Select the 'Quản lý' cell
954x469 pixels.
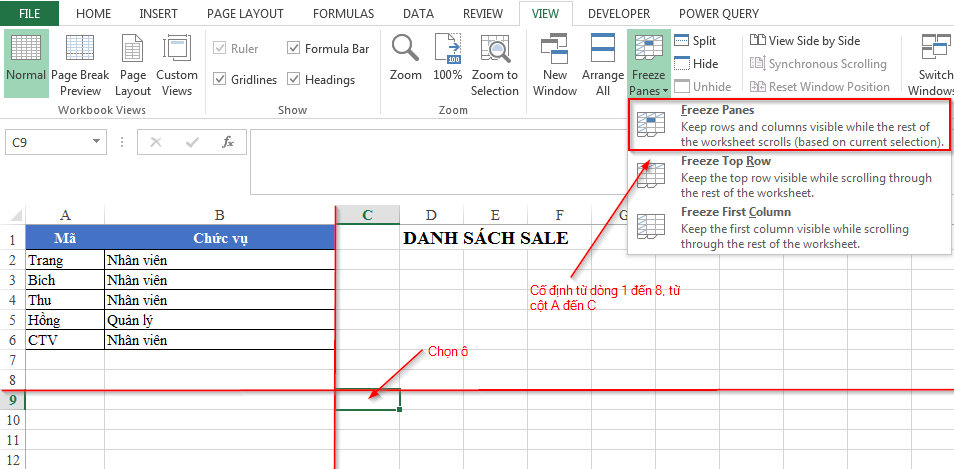pyautogui.click(x=220, y=319)
